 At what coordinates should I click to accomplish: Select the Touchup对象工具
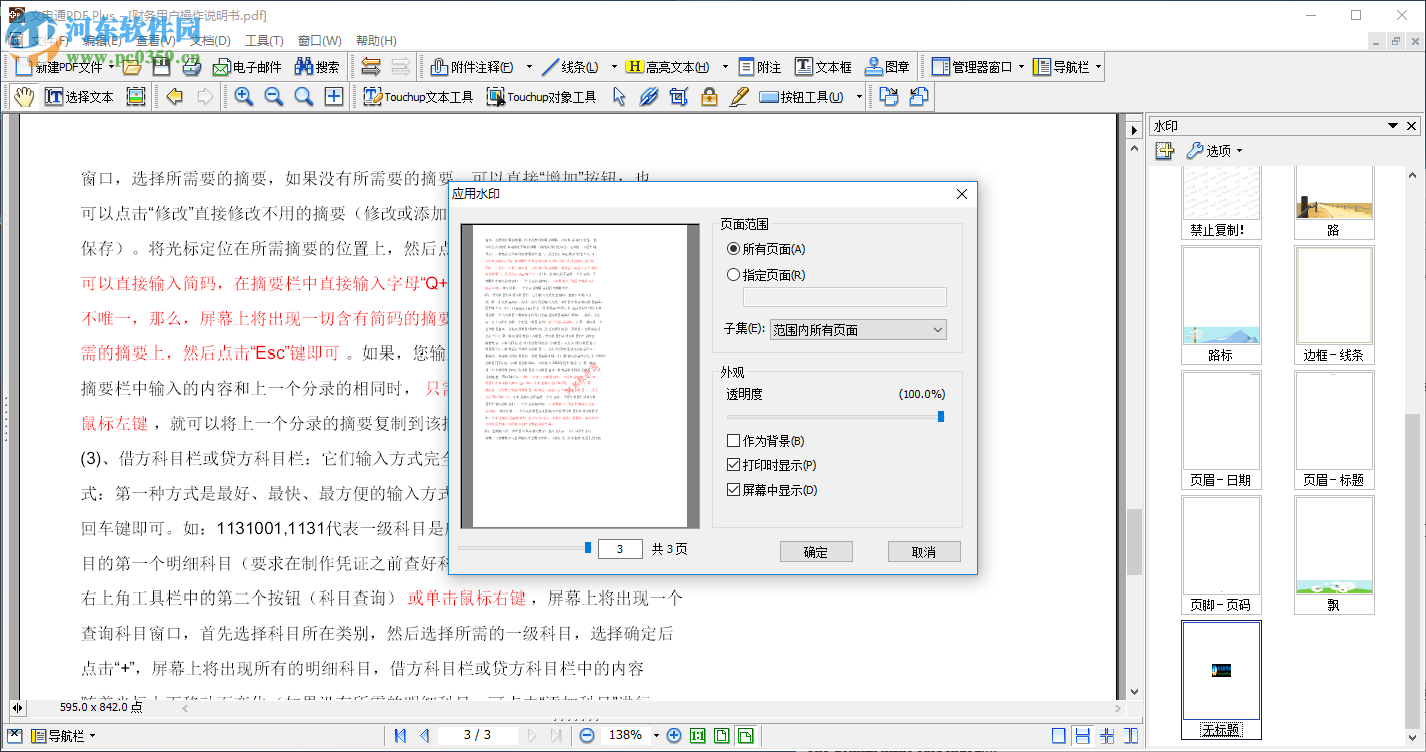[541, 97]
